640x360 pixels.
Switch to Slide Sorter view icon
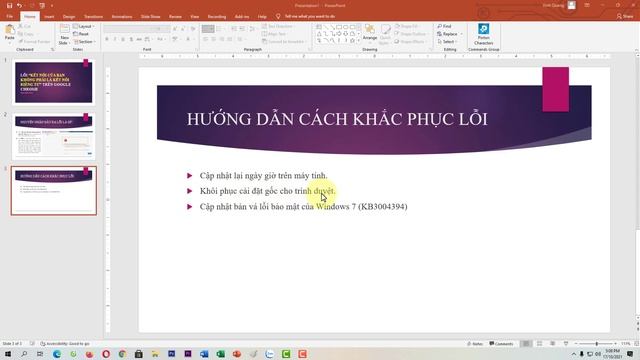[x=539, y=344]
